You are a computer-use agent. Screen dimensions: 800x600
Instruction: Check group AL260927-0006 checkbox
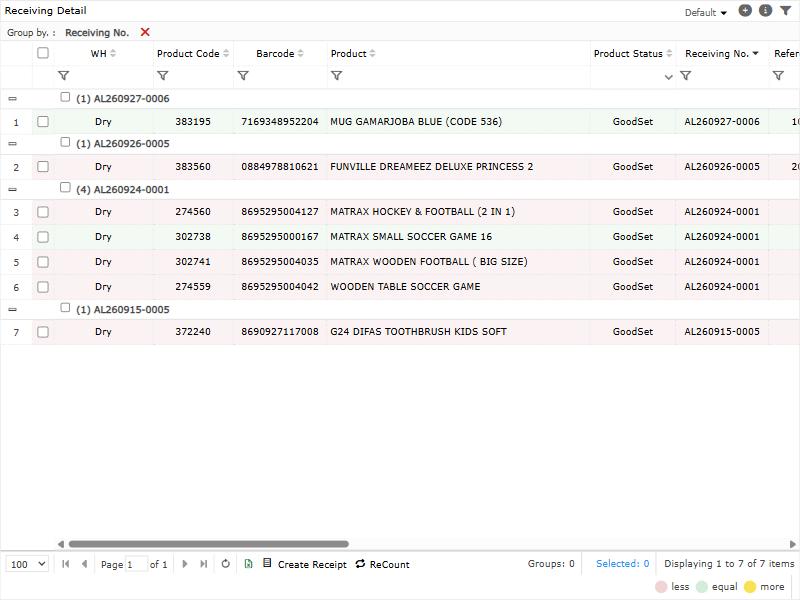point(65,96)
